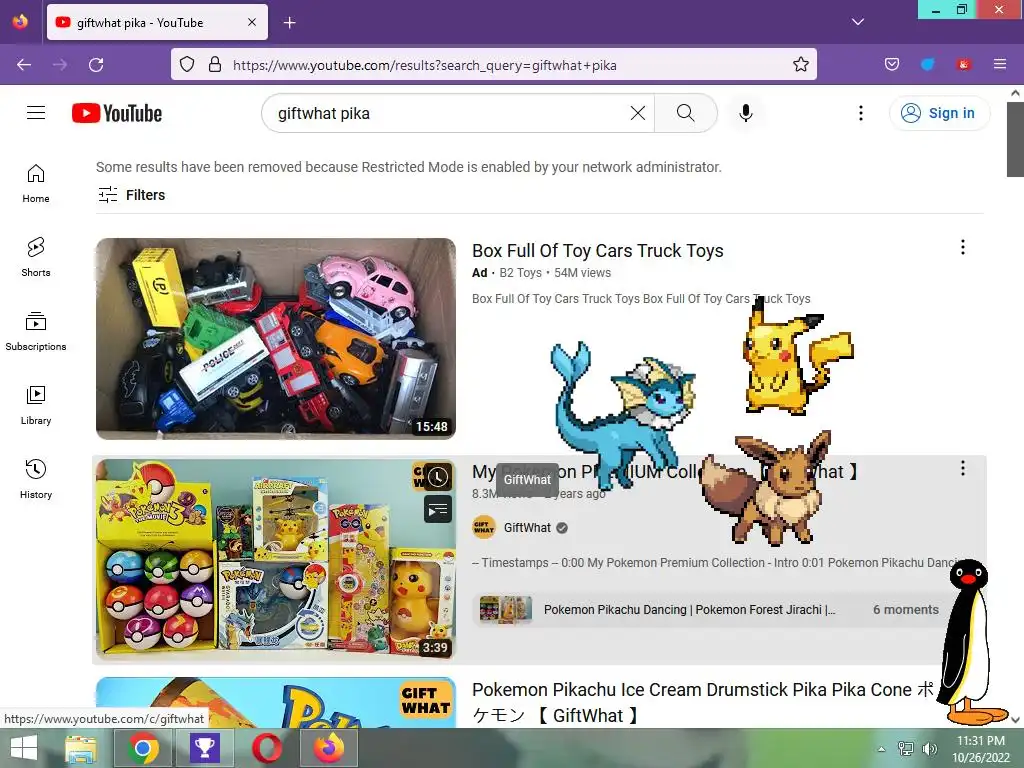Open the Windows Start menu
Screen dimensions: 1024x768
(x=24, y=748)
